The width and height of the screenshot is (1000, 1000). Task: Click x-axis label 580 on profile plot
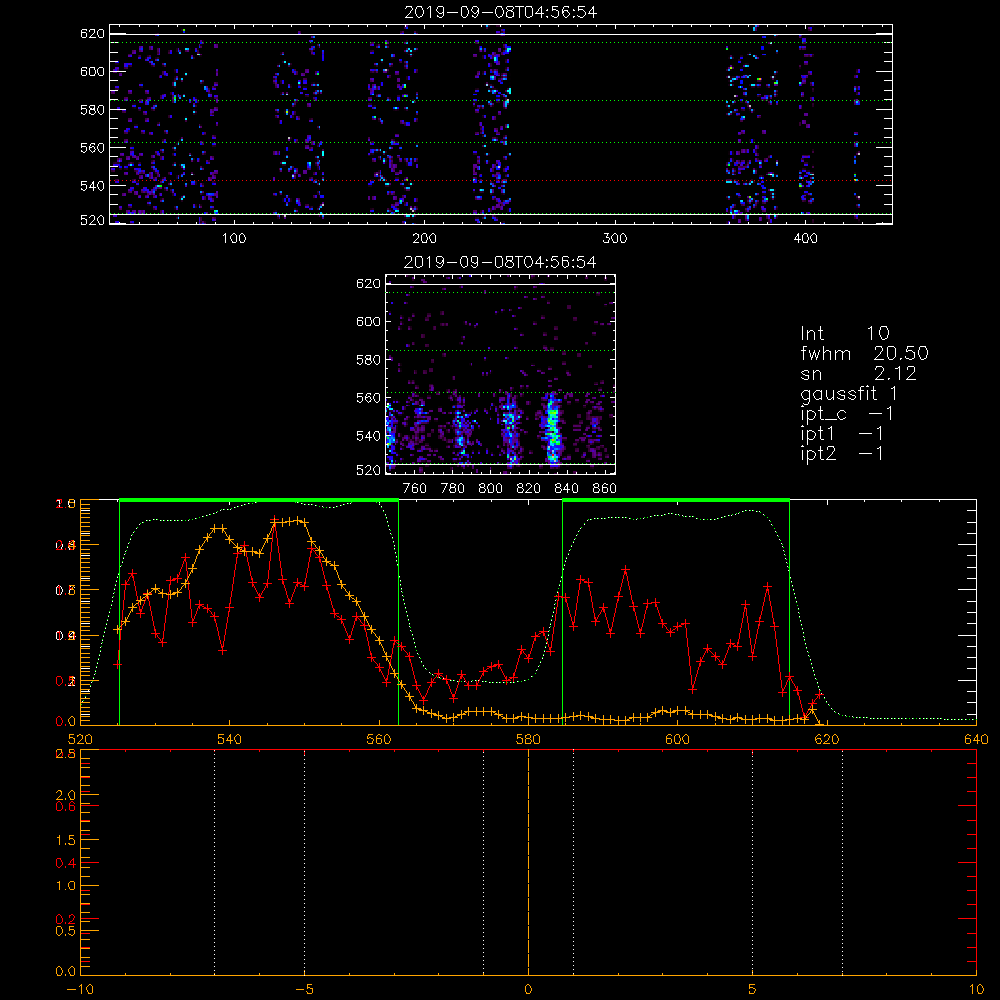(x=529, y=739)
